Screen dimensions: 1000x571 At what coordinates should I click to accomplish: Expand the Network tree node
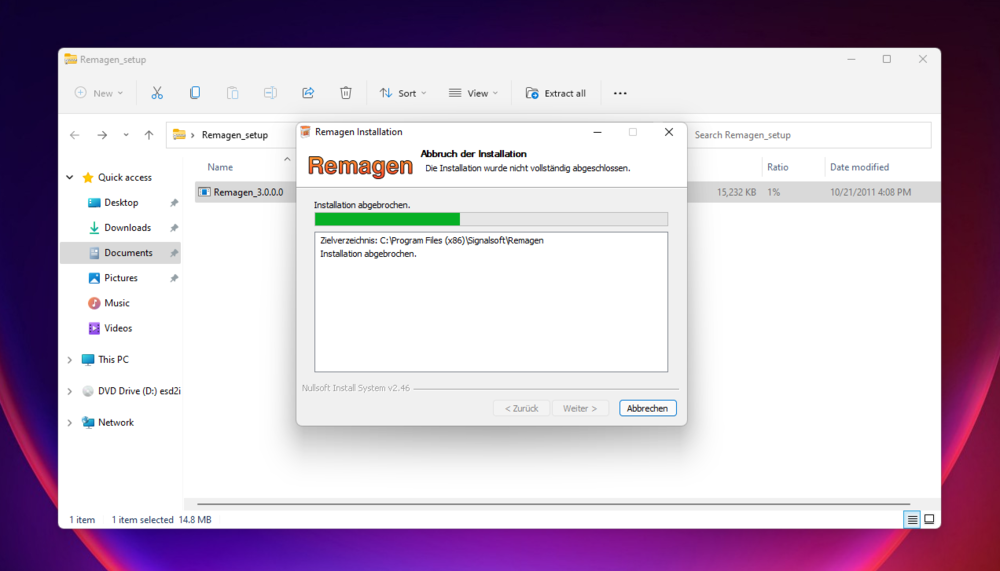coord(70,422)
